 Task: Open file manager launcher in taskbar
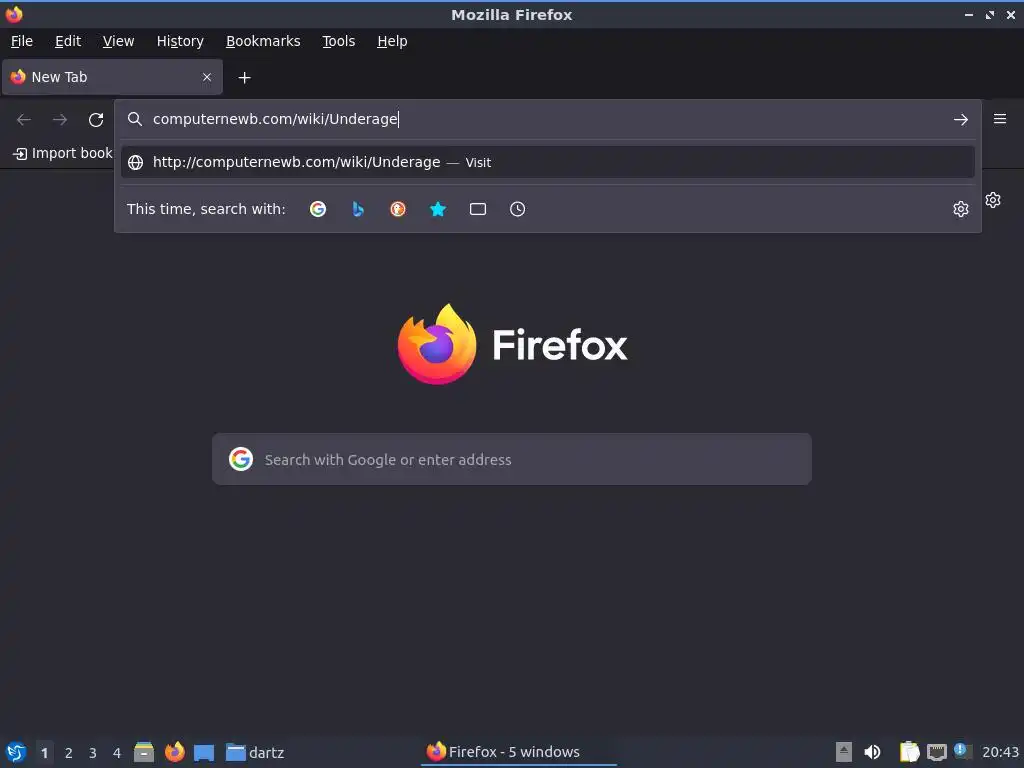(x=144, y=752)
